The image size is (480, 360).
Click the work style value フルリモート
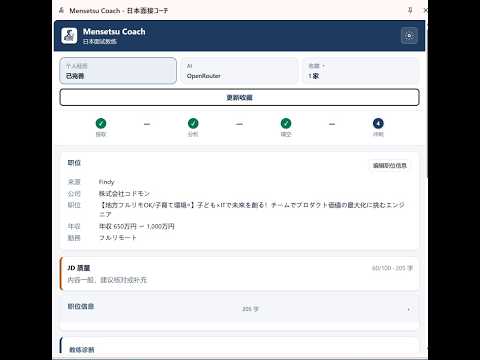(x=118, y=238)
